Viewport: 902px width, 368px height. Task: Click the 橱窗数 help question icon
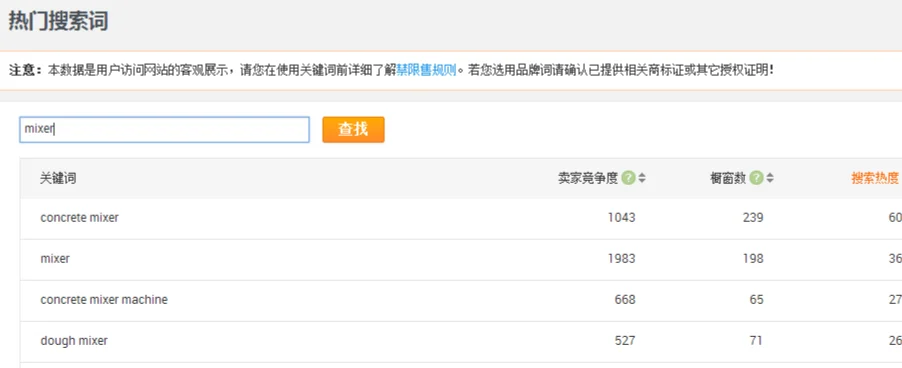(756, 178)
